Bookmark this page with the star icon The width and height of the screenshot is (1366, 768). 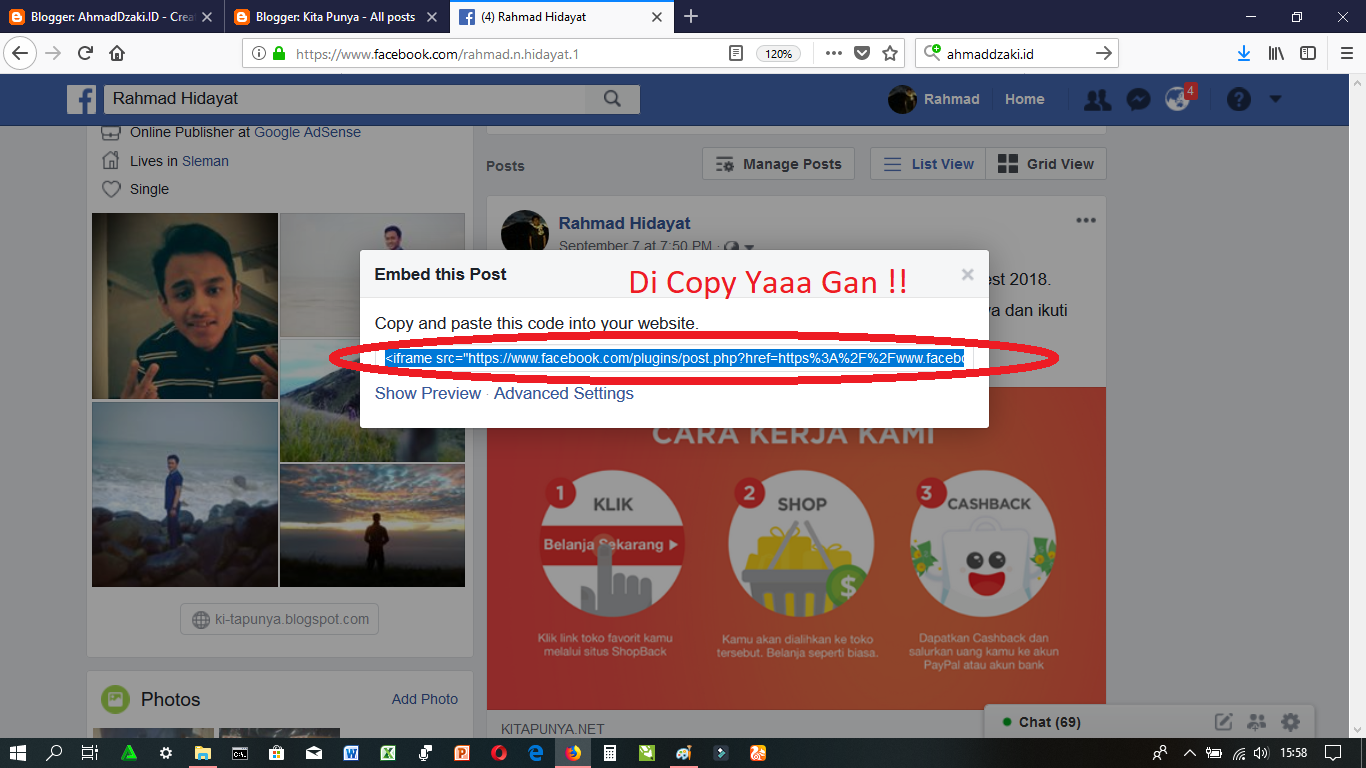890,53
